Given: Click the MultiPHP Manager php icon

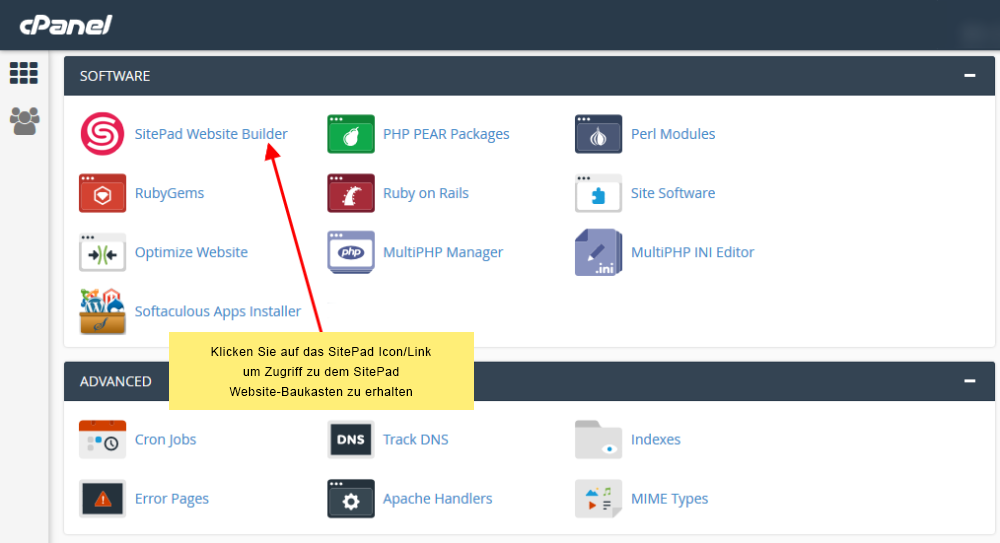Looking at the screenshot, I should click(x=351, y=252).
